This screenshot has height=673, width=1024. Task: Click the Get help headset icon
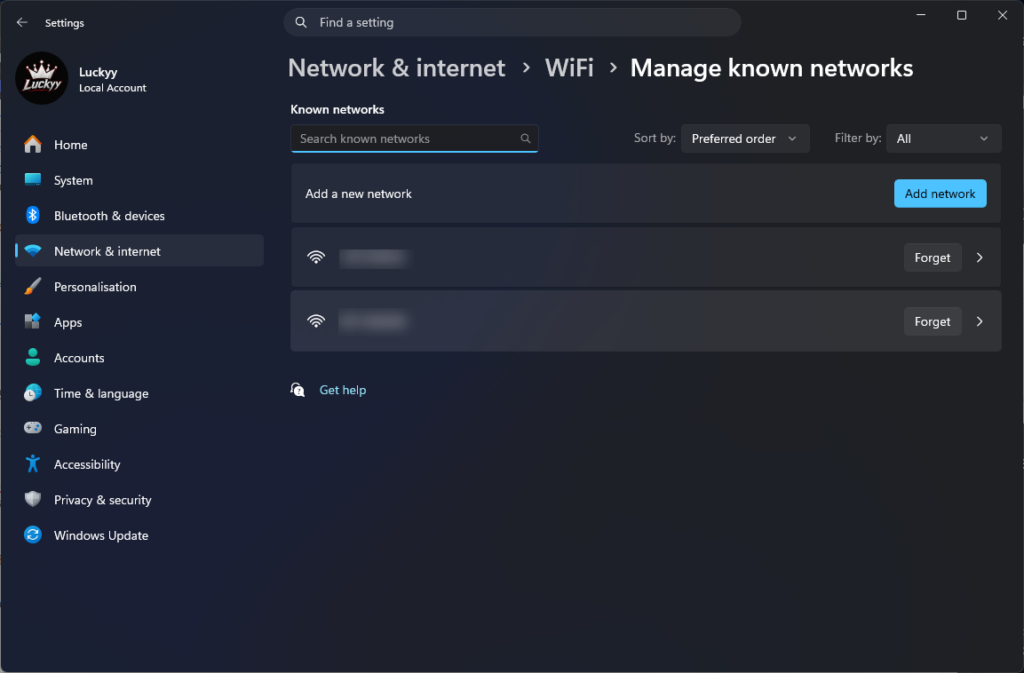(x=298, y=390)
